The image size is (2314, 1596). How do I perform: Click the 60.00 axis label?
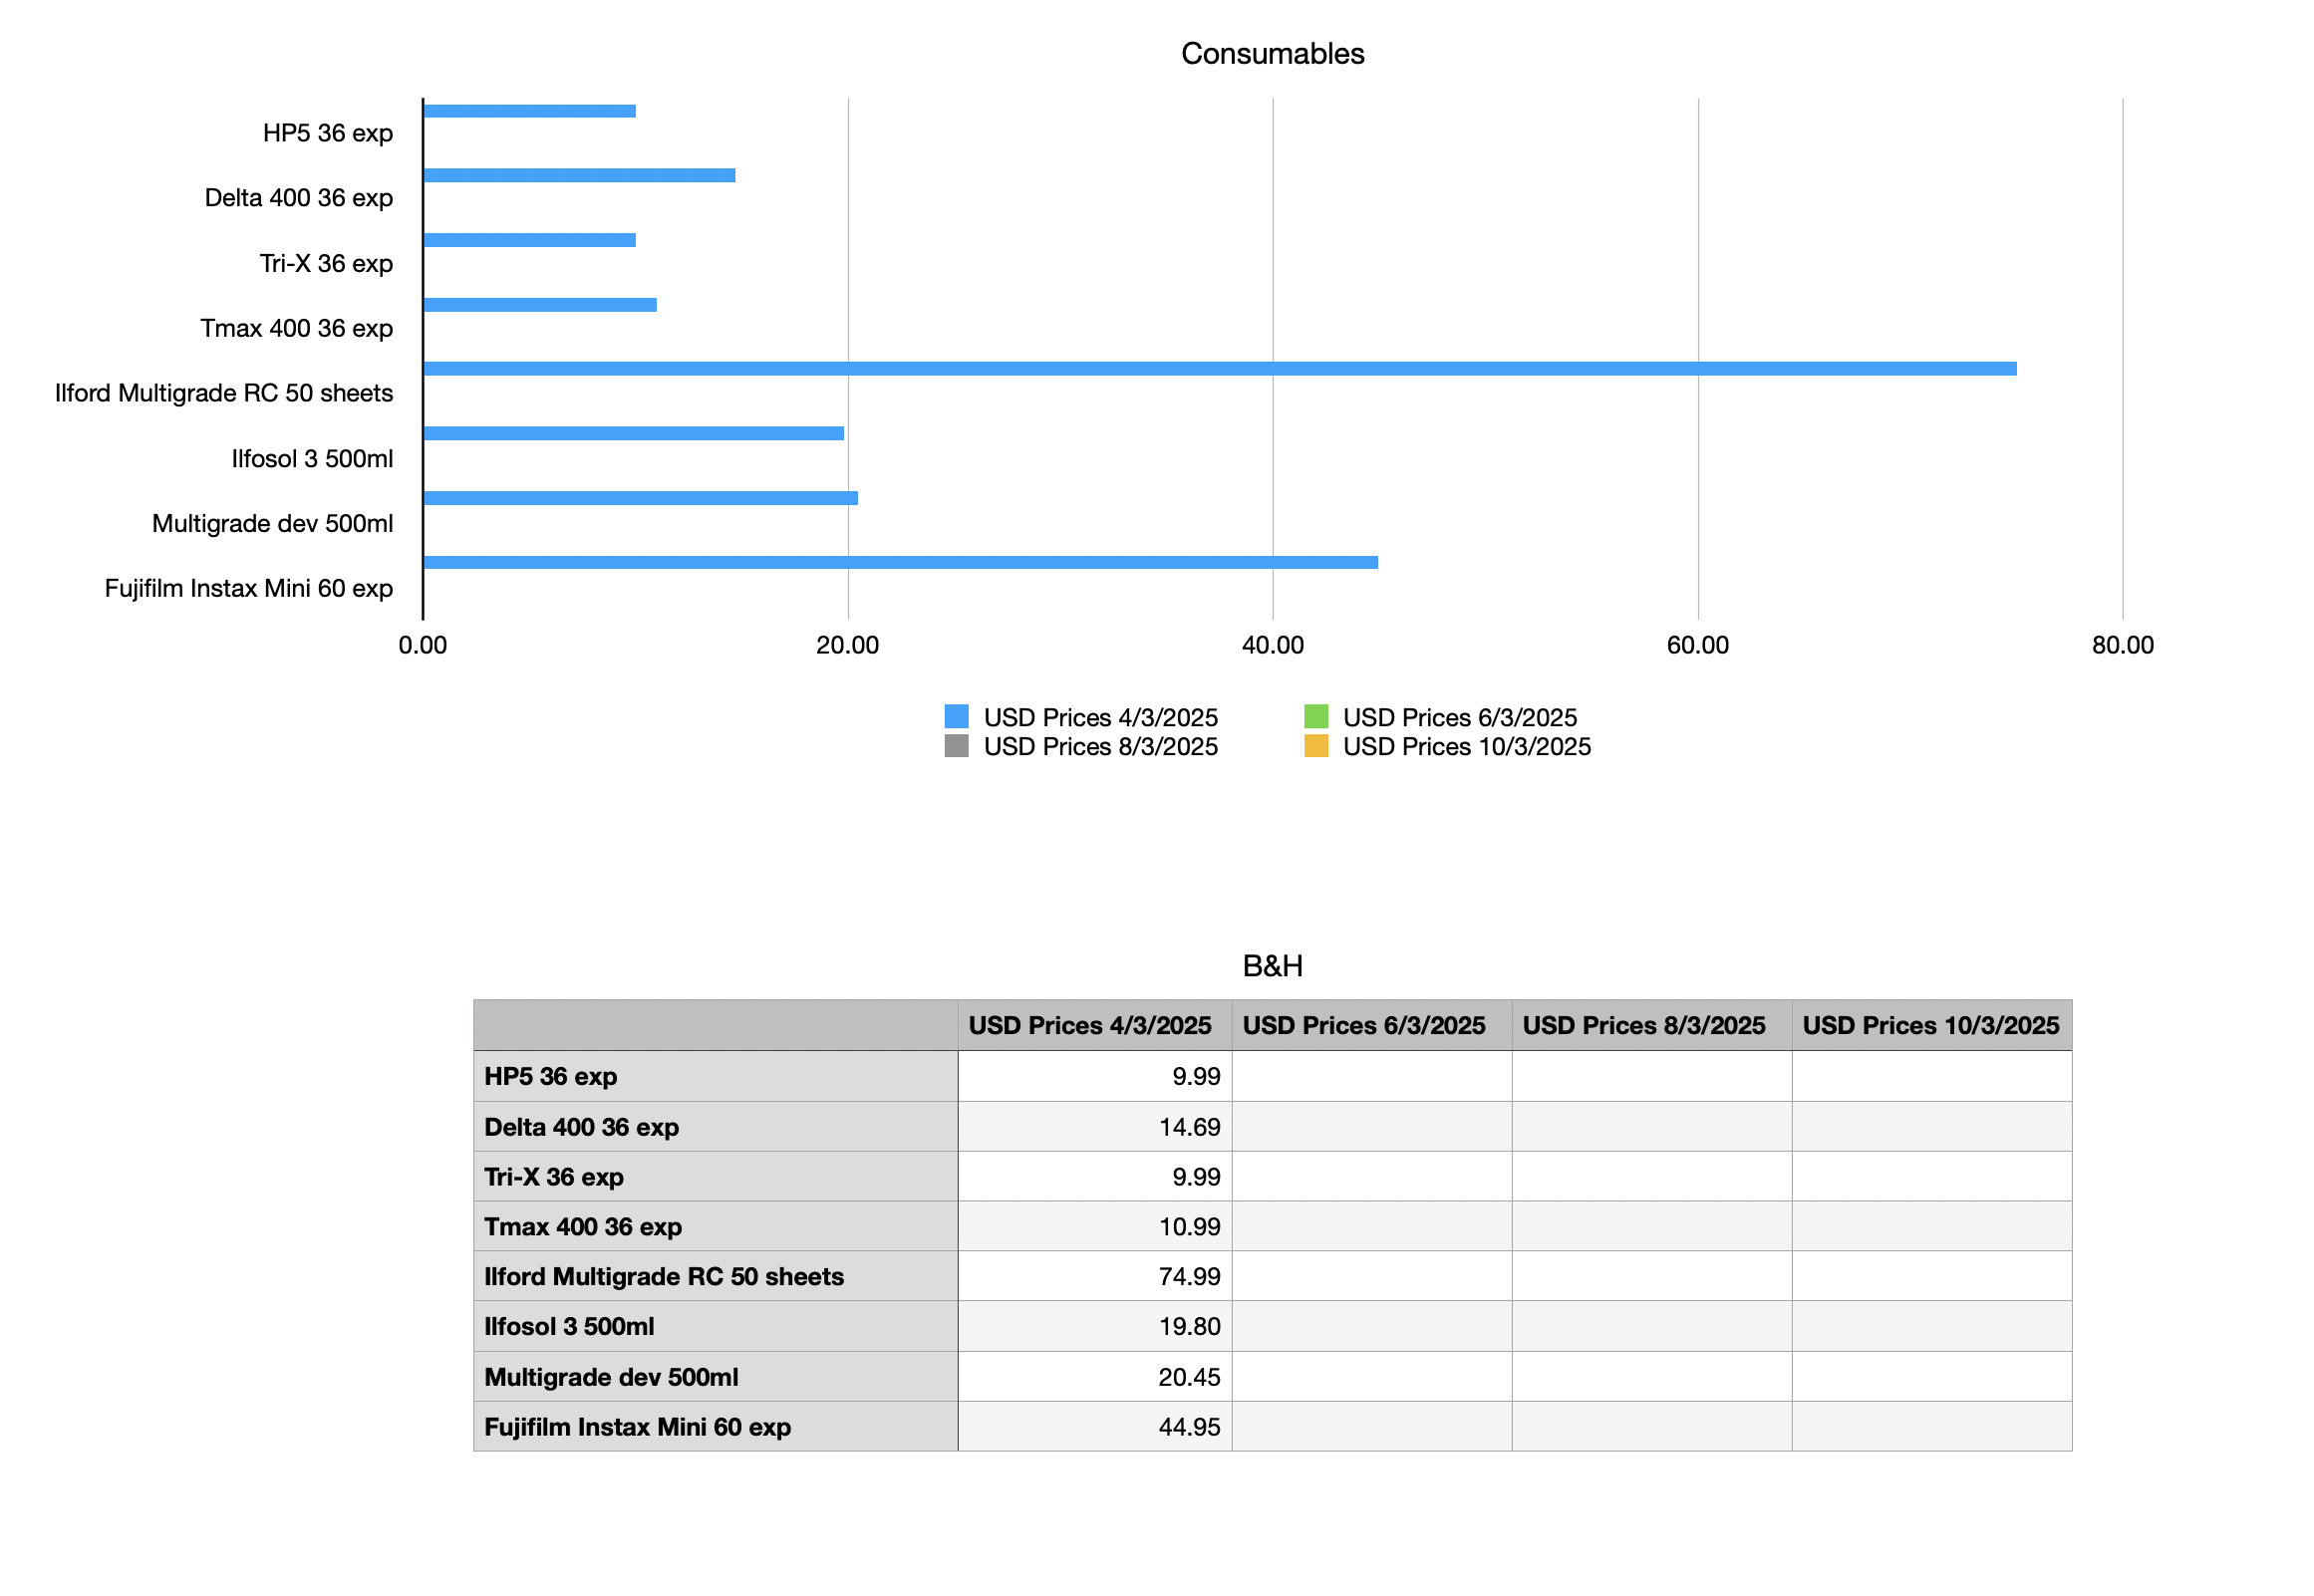(1697, 645)
